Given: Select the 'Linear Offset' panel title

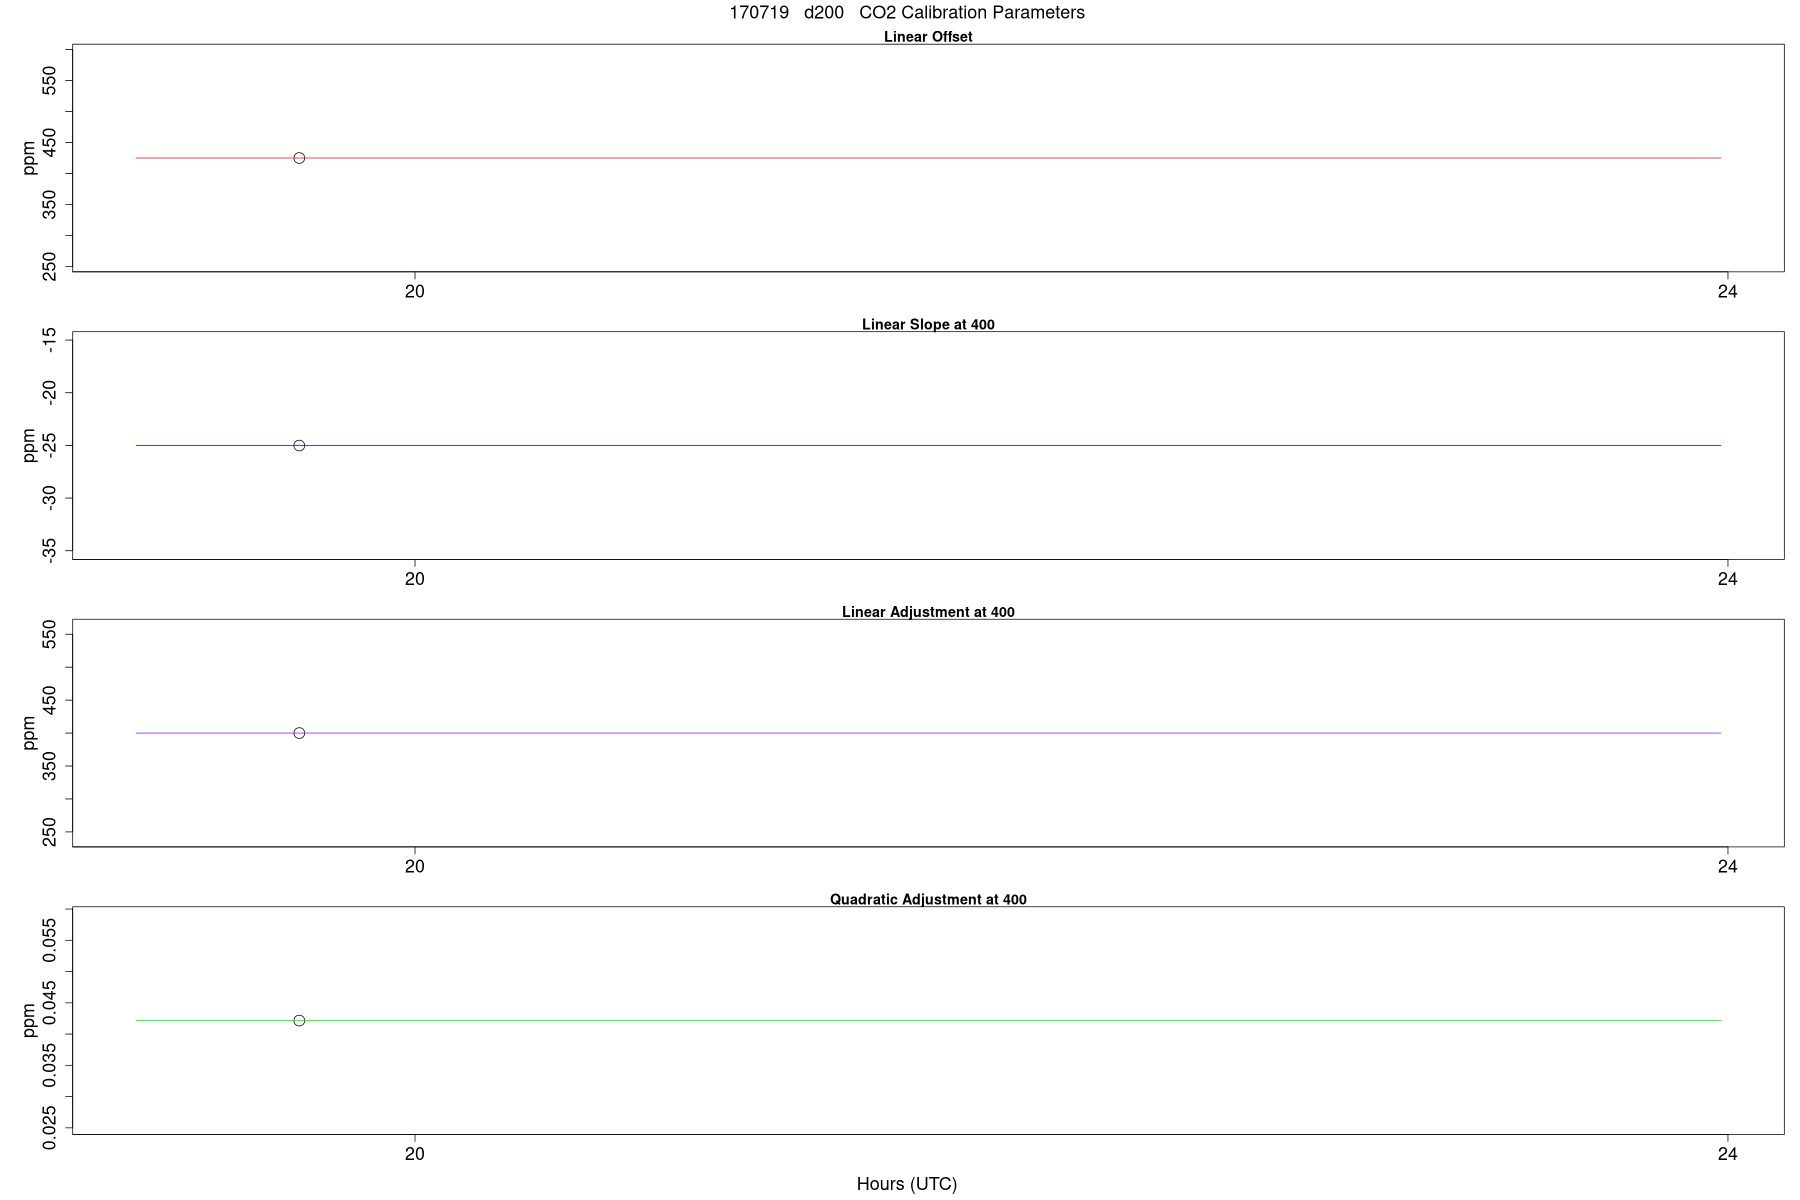Looking at the screenshot, I should click(928, 37).
